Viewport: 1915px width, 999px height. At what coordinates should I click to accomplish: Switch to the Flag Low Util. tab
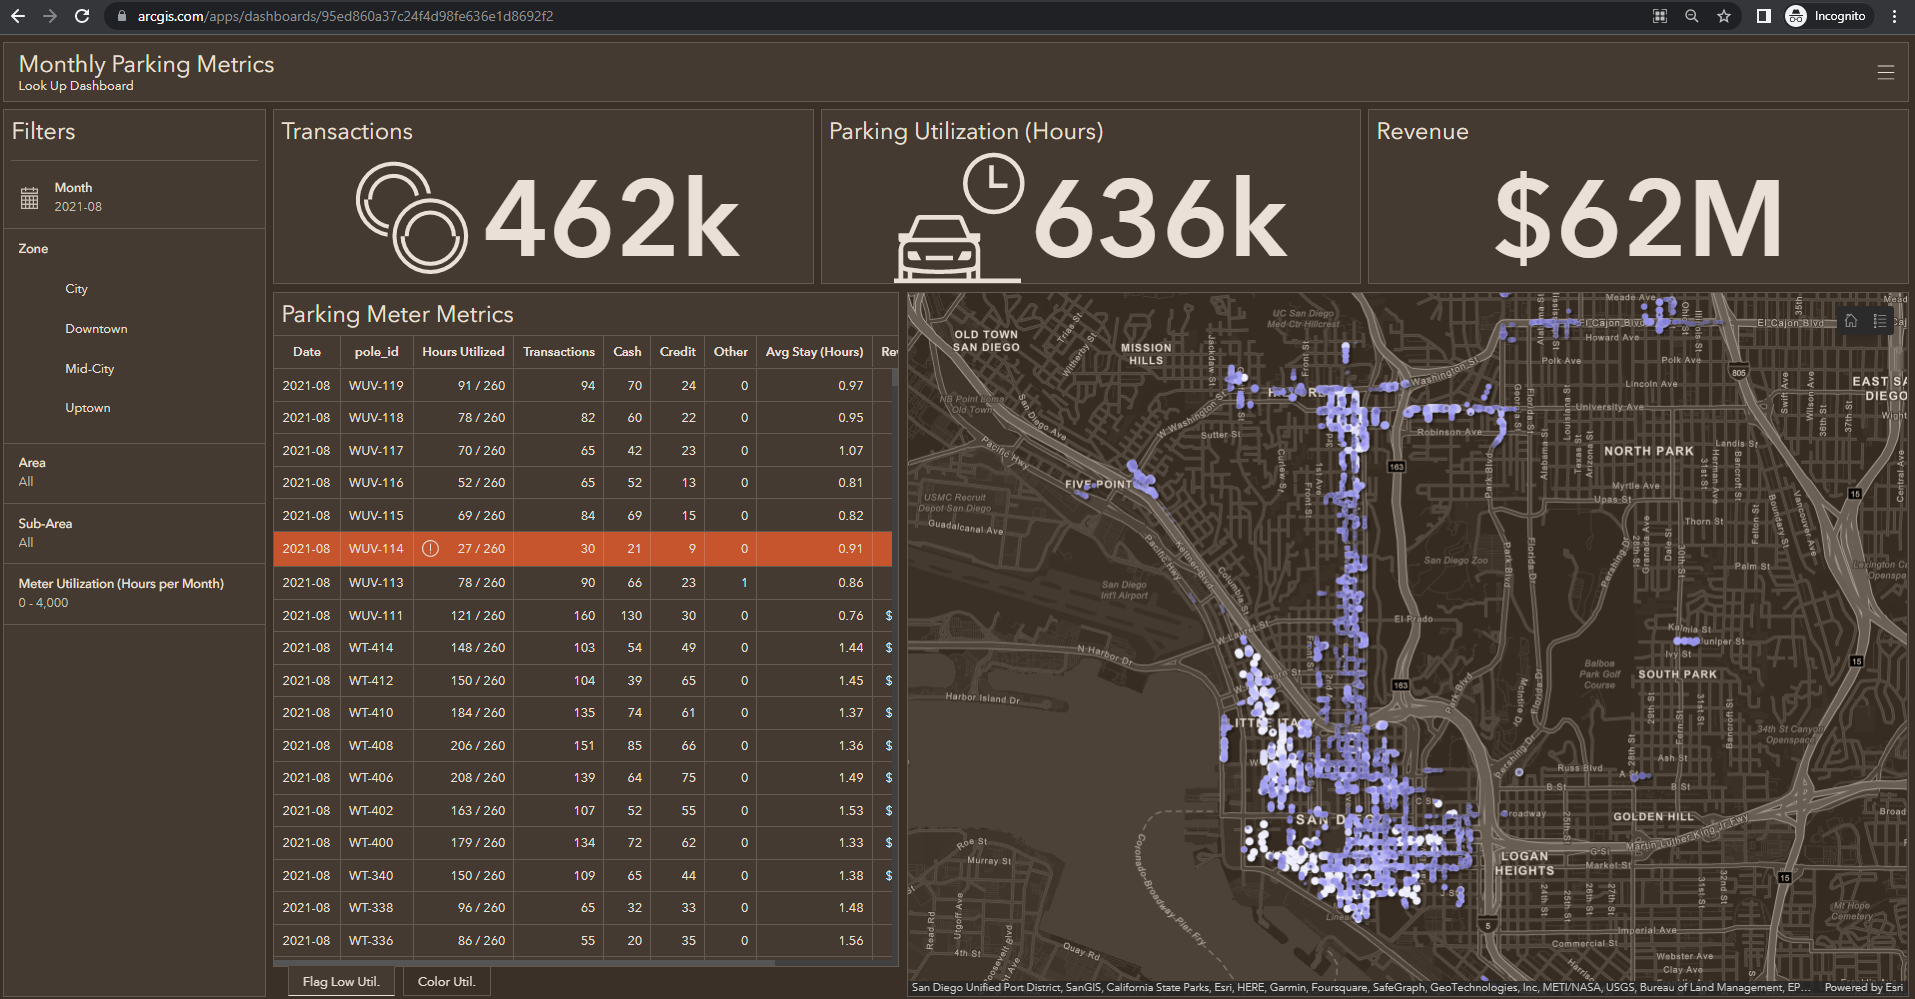pyautogui.click(x=341, y=981)
